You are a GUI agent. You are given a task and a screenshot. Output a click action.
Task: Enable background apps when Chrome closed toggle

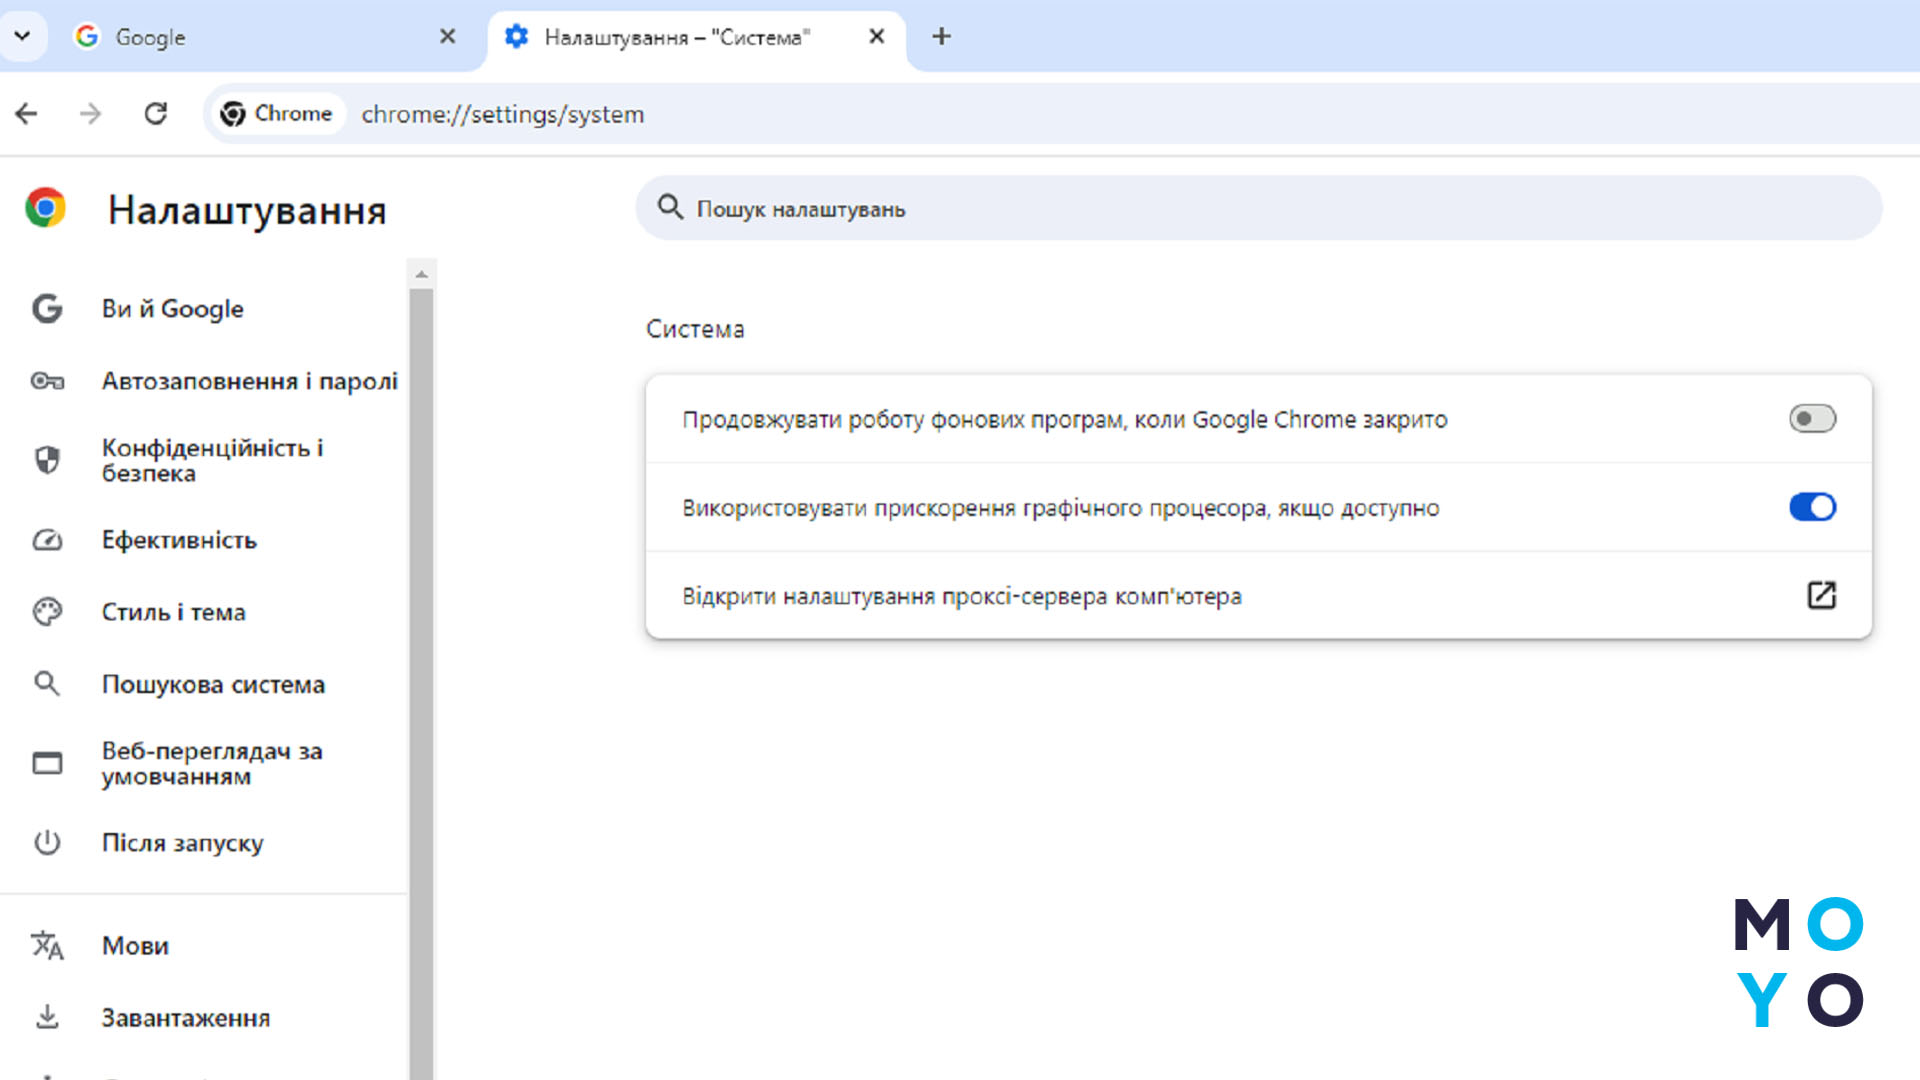tap(1812, 419)
